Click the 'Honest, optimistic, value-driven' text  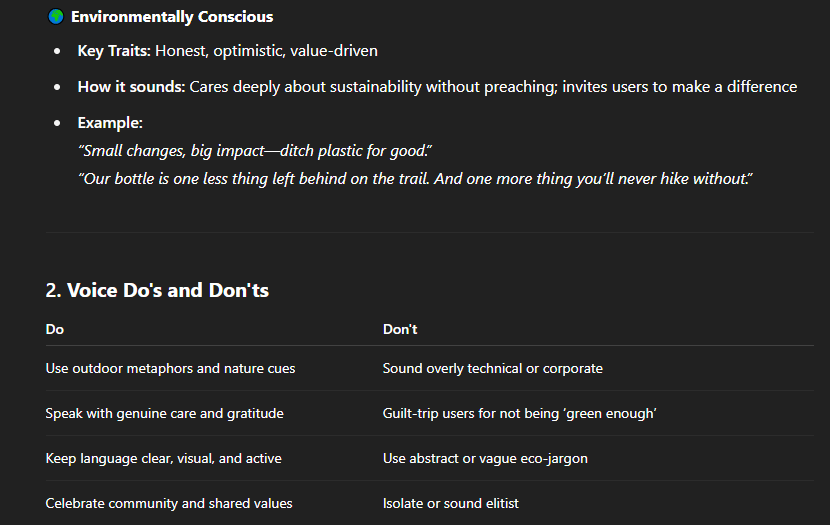[266, 51]
